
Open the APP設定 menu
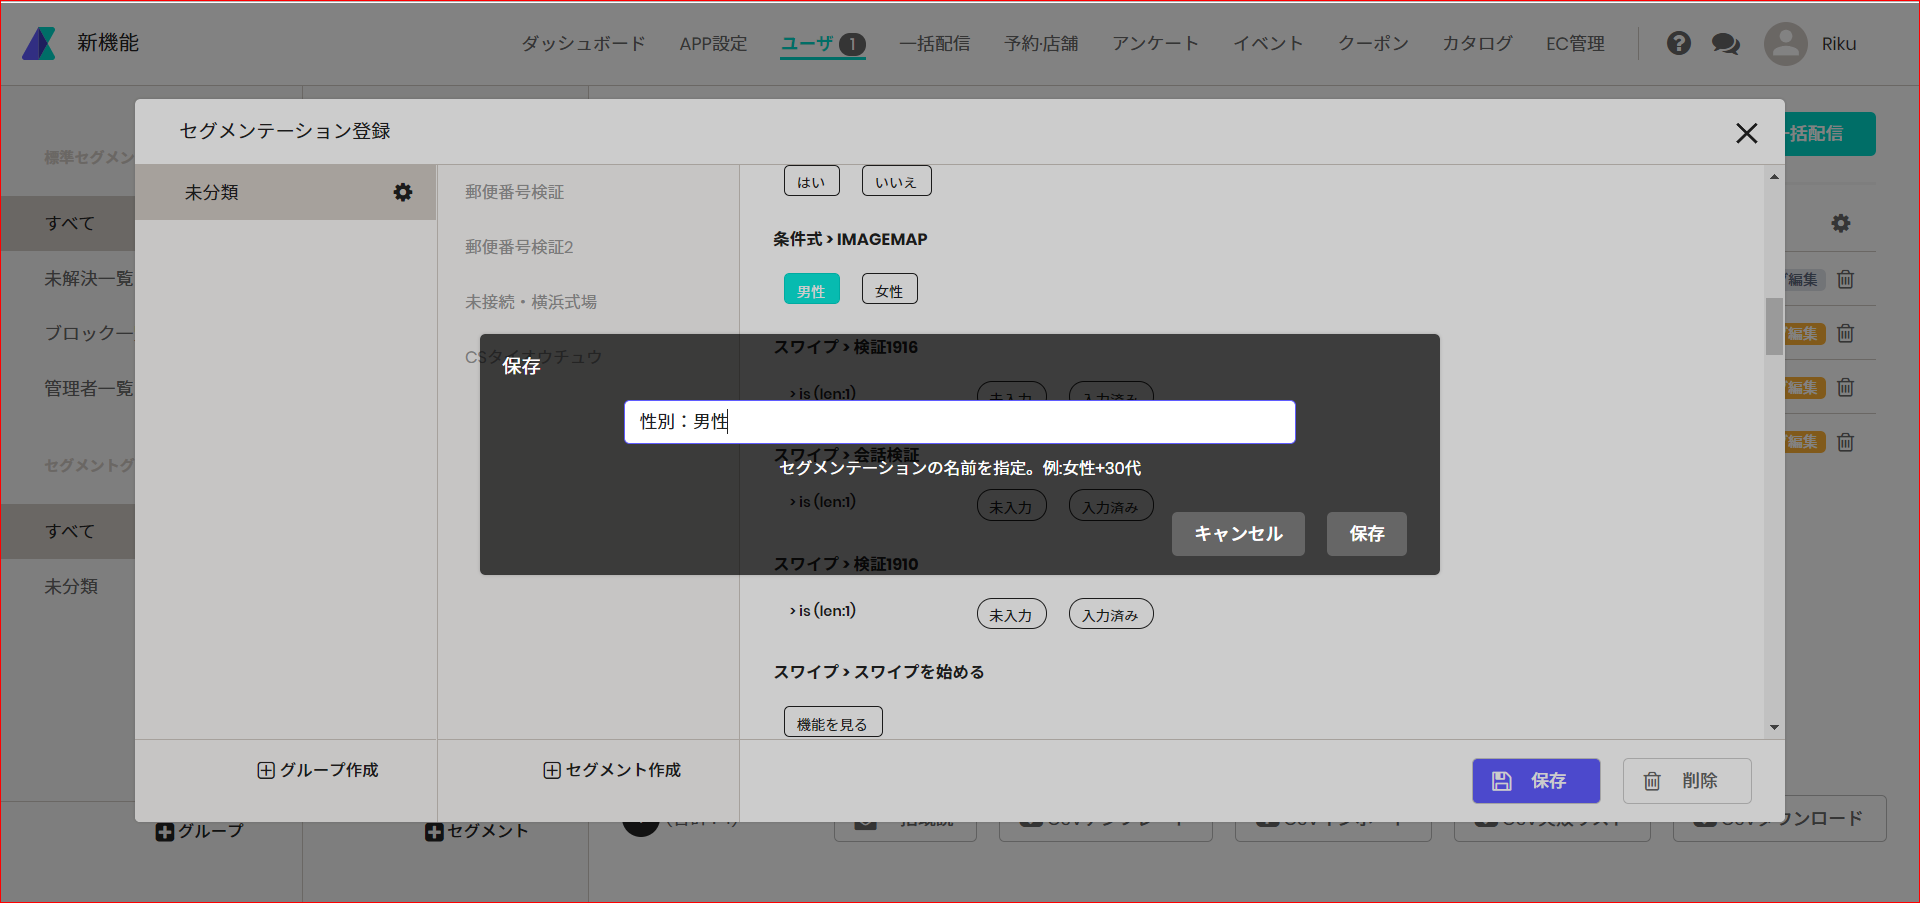pos(713,44)
